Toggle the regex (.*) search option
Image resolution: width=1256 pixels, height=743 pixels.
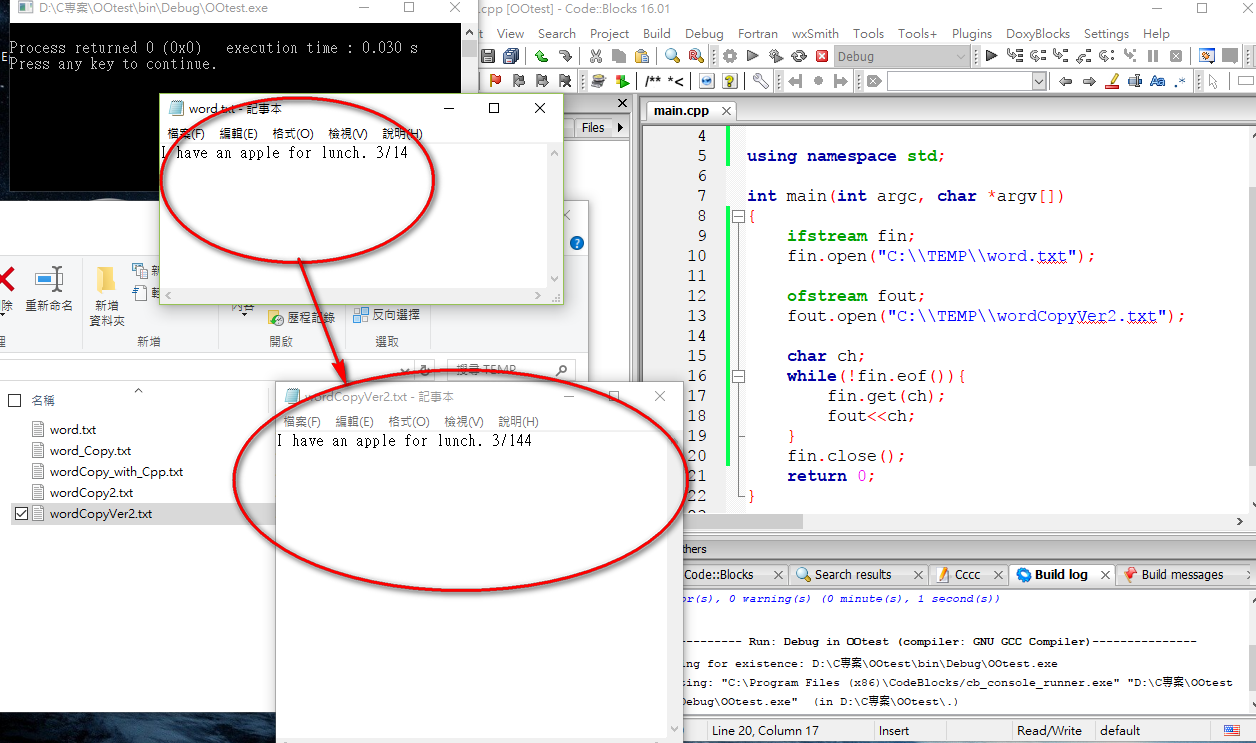[x=1181, y=81]
